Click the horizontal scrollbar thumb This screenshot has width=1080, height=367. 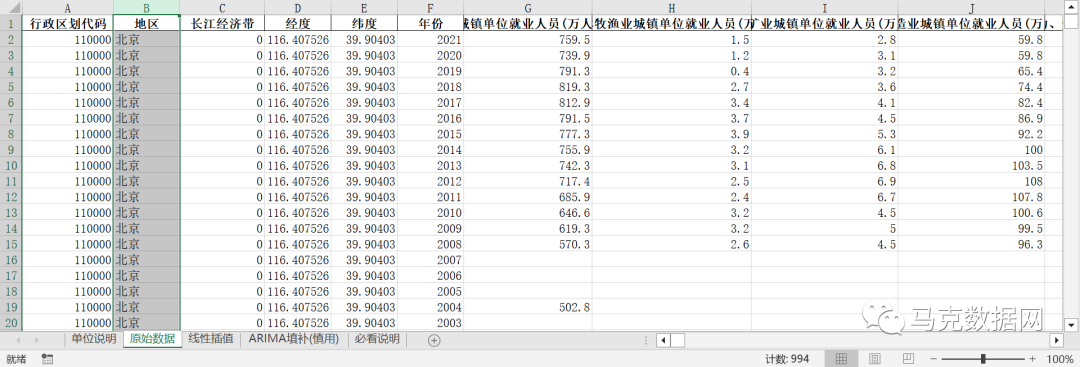pos(678,340)
